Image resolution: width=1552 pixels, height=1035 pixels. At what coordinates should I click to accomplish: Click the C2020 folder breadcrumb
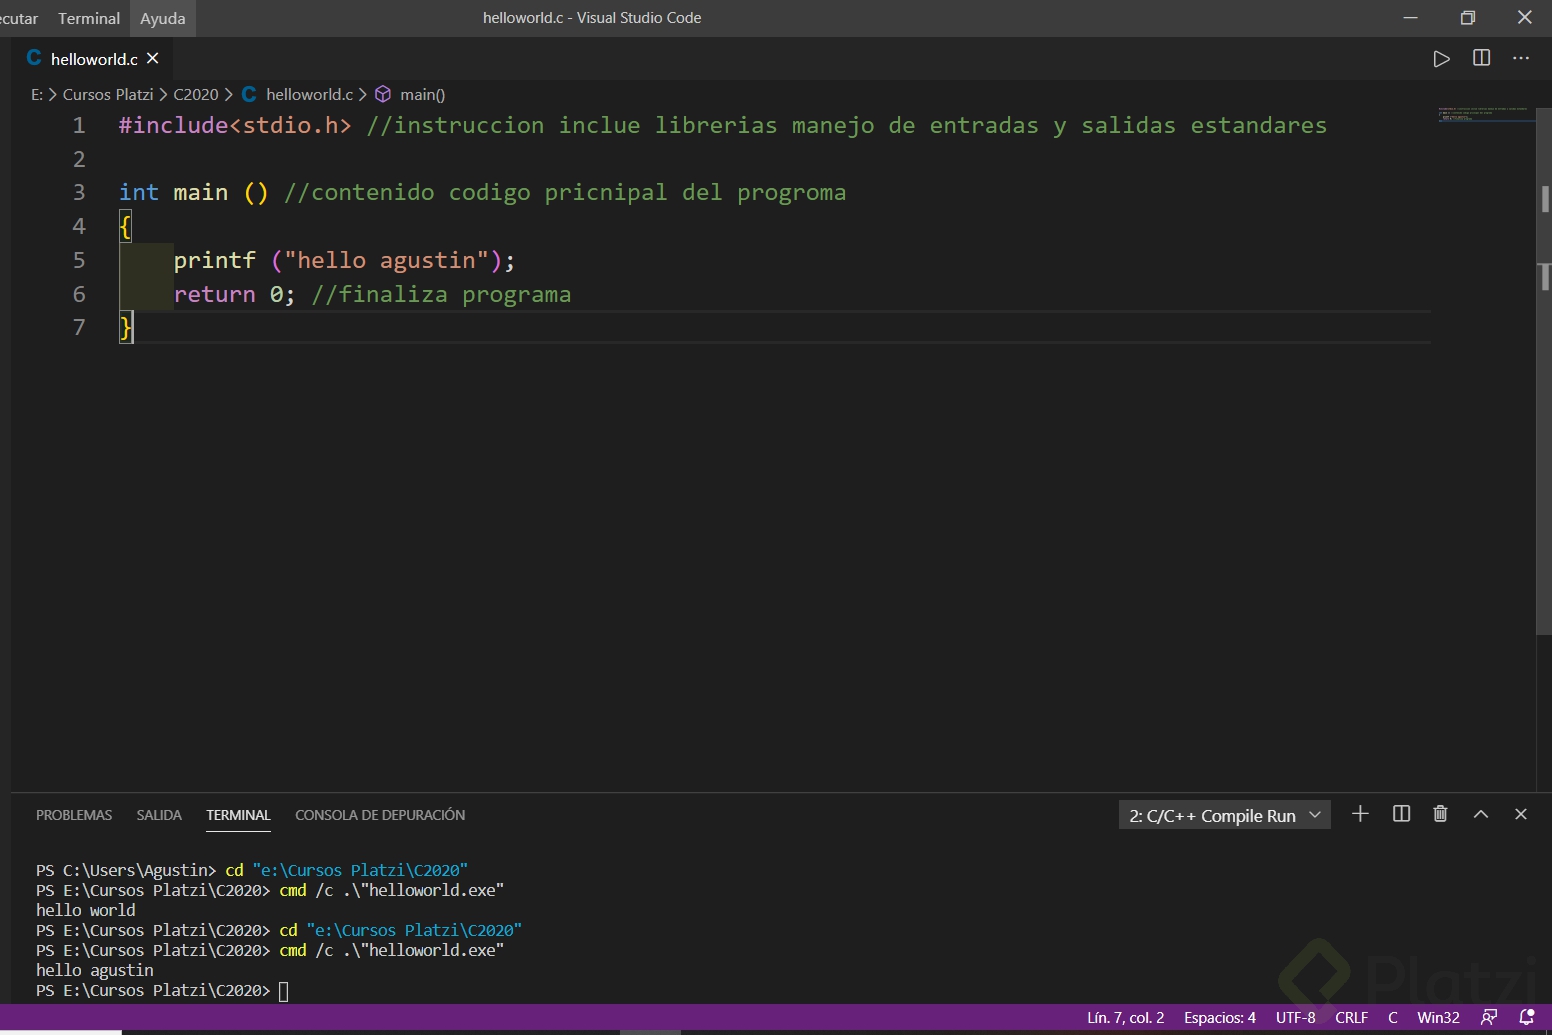click(x=196, y=94)
